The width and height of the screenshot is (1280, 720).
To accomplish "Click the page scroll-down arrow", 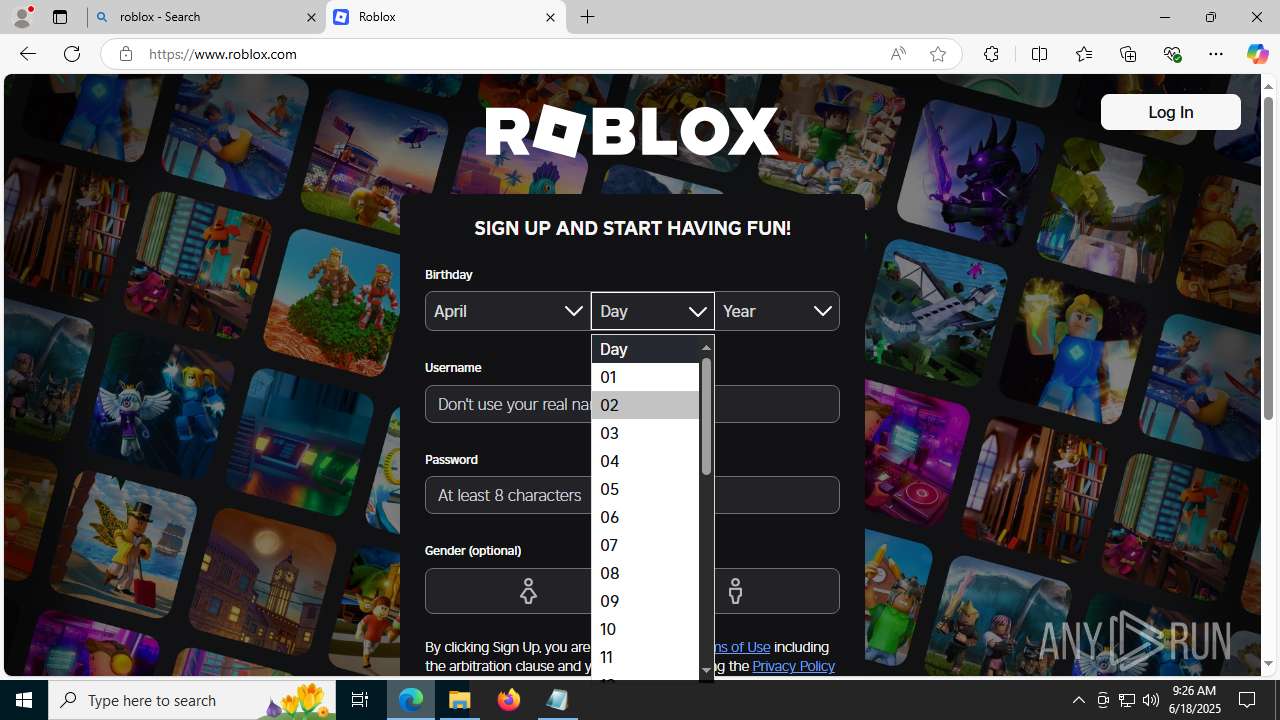I will click(1268, 664).
